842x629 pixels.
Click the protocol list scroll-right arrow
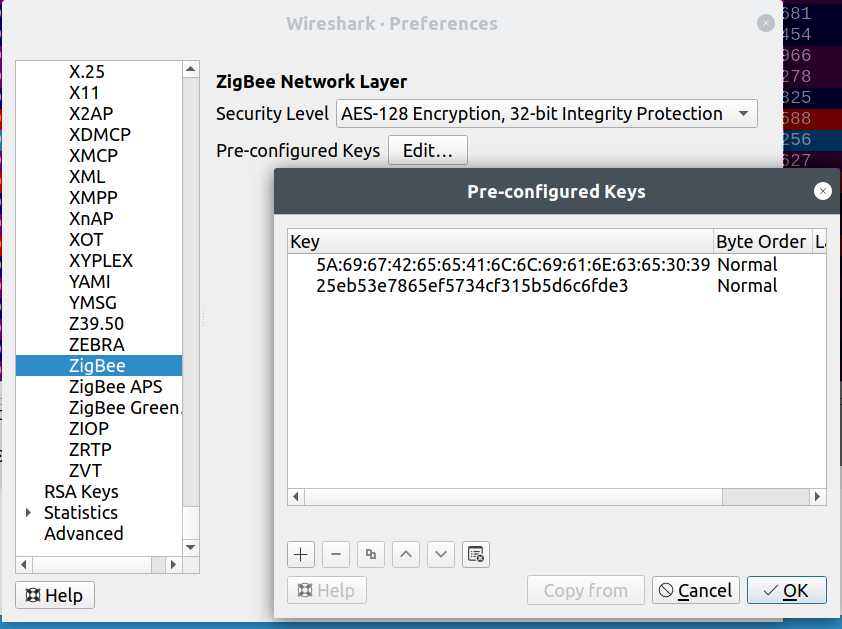point(173,565)
